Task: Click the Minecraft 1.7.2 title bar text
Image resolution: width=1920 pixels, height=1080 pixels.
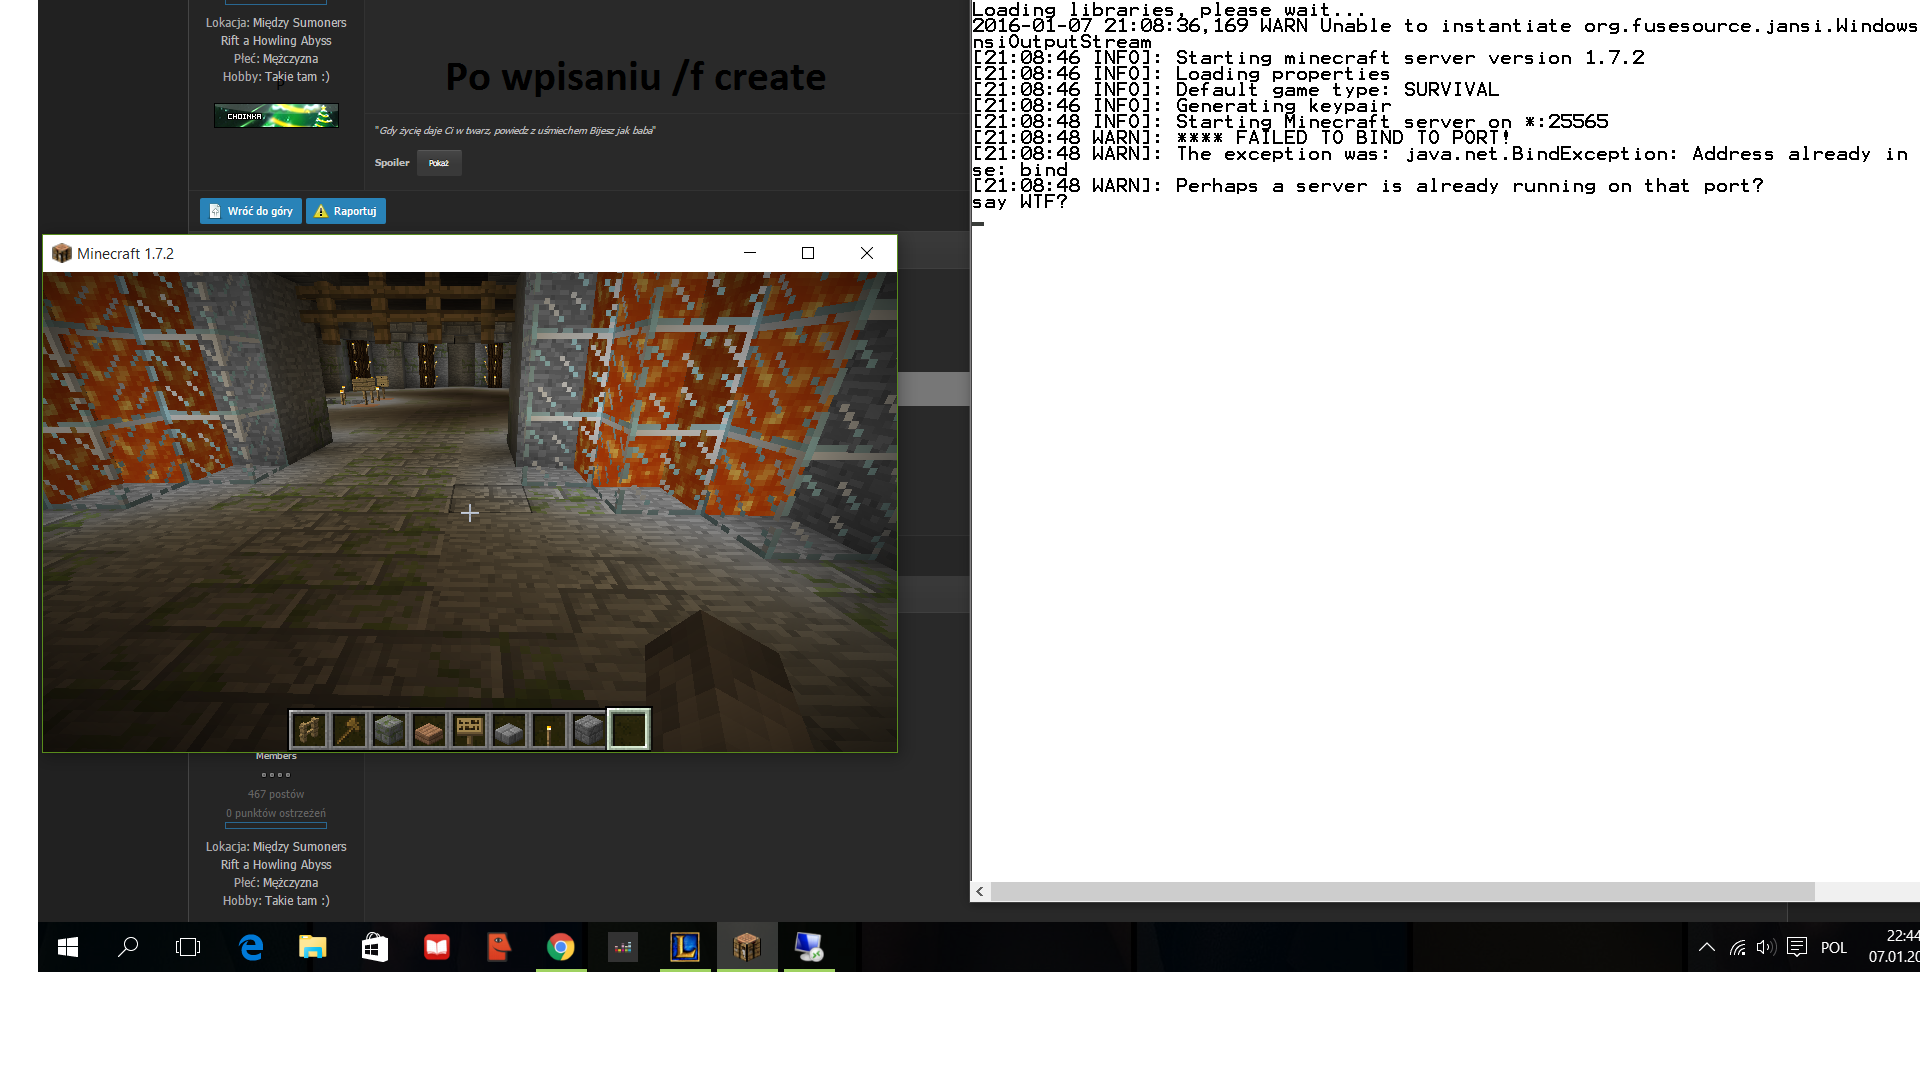Action: pyautogui.click(x=125, y=254)
